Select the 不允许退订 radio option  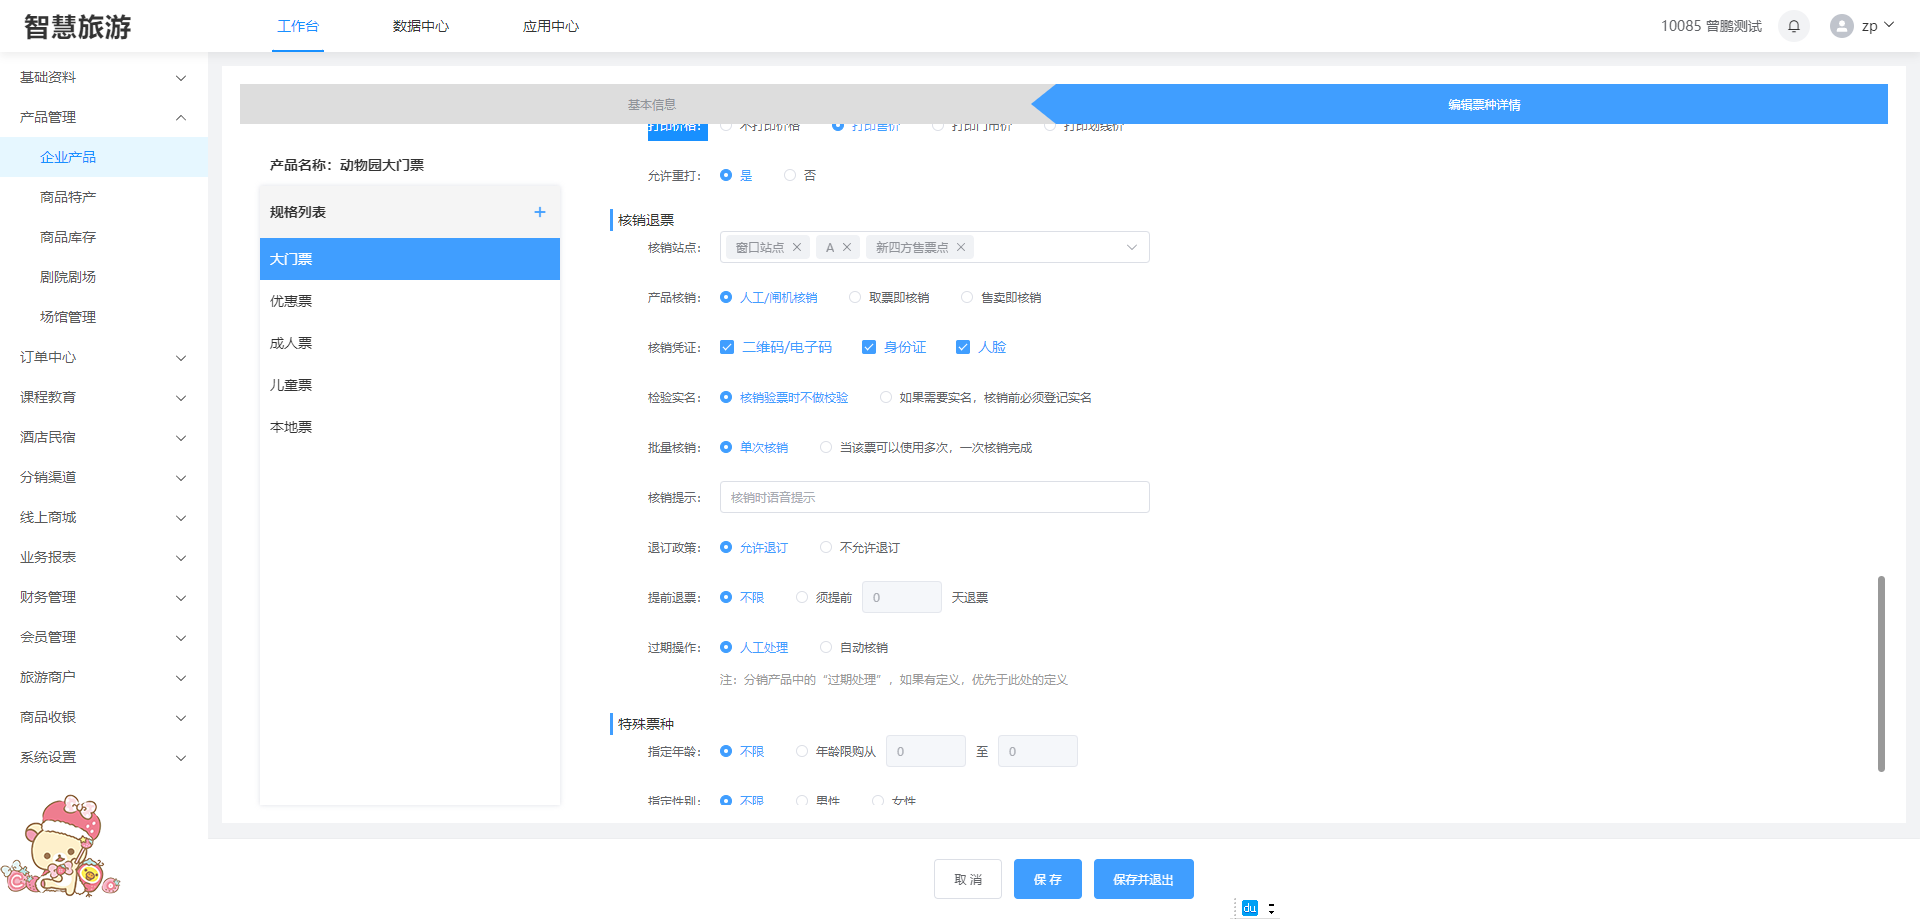pyautogui.click(x=826, y=548)
